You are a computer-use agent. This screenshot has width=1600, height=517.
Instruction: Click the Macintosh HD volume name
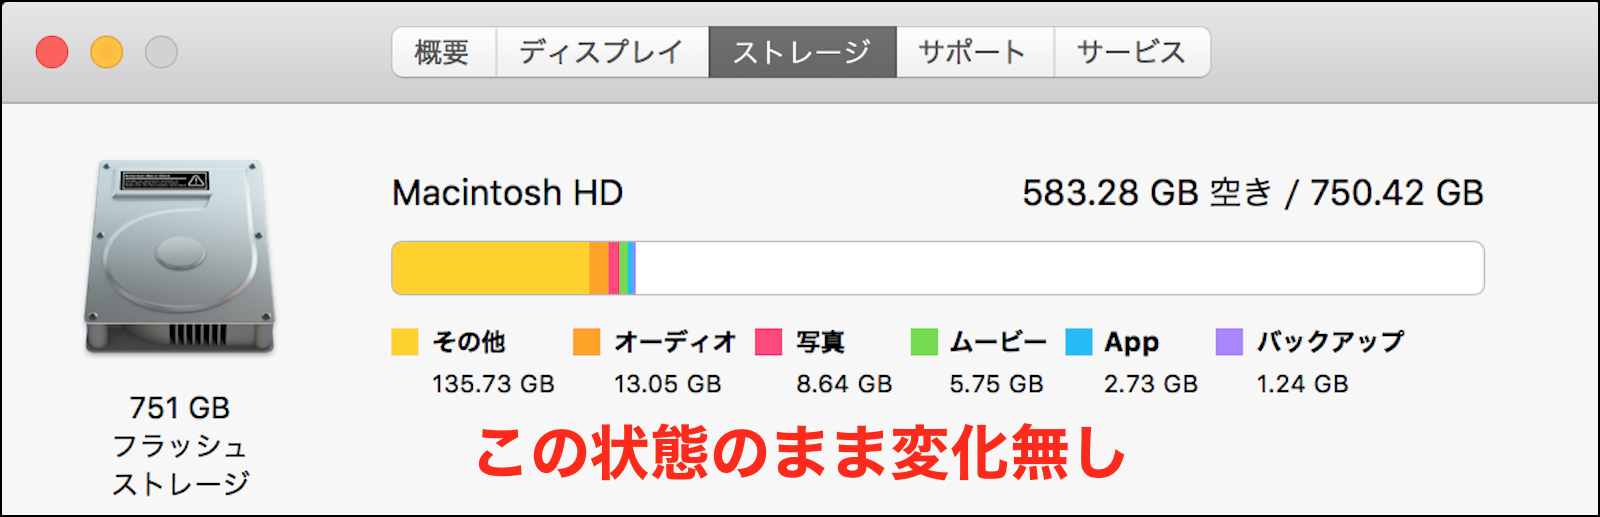(507, 193)
